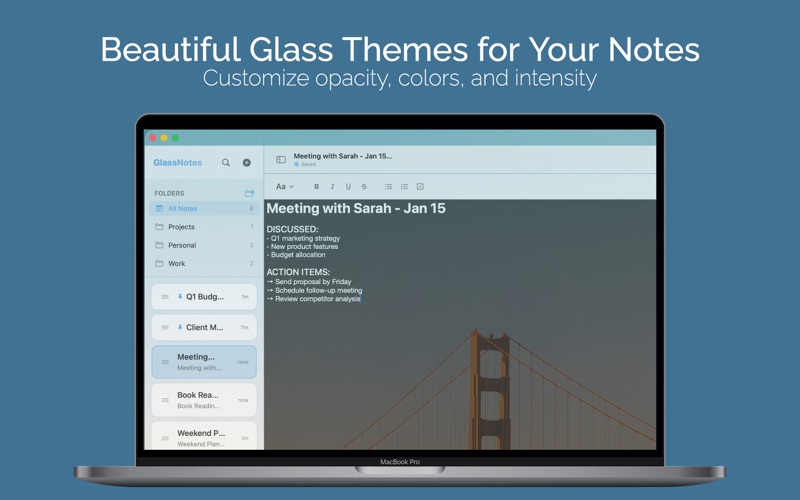This screenshot has width=800, height=500.
Task: Apply bold formatting
Action: click(316, 186)
